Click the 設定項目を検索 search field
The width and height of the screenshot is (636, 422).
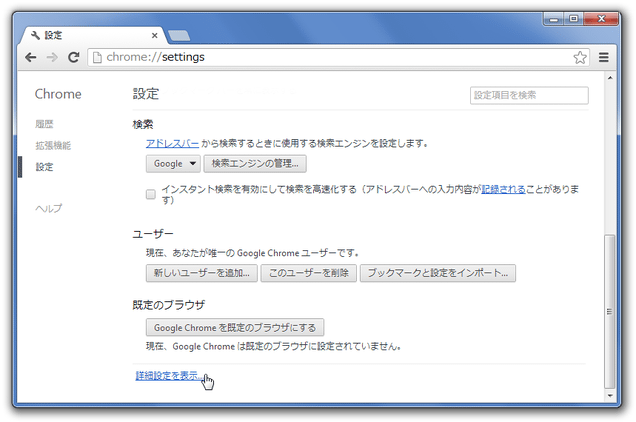[529, 95]
